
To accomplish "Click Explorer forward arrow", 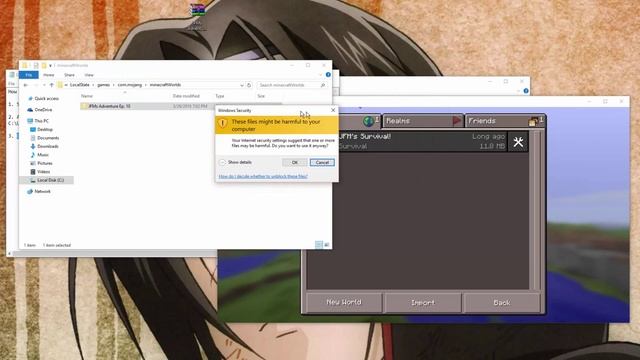I will (x=36, y=85).
